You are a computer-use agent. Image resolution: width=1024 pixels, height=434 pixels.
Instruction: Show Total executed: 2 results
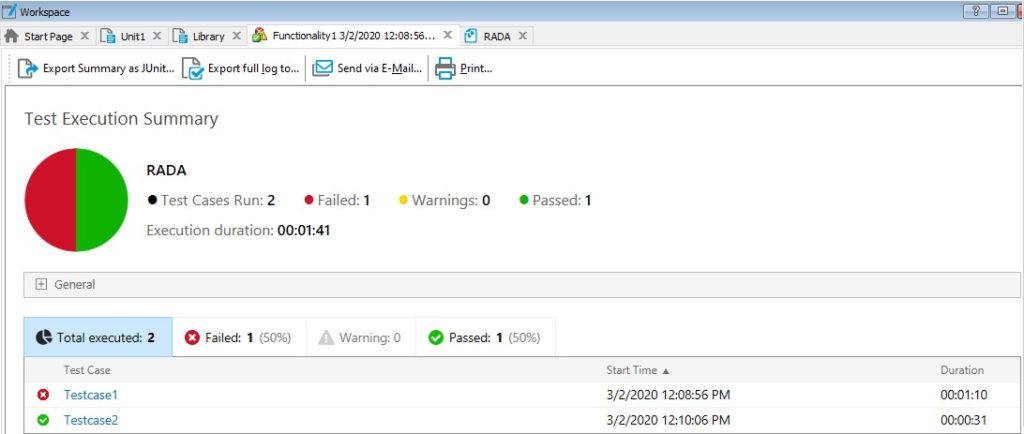pos(97,338)
